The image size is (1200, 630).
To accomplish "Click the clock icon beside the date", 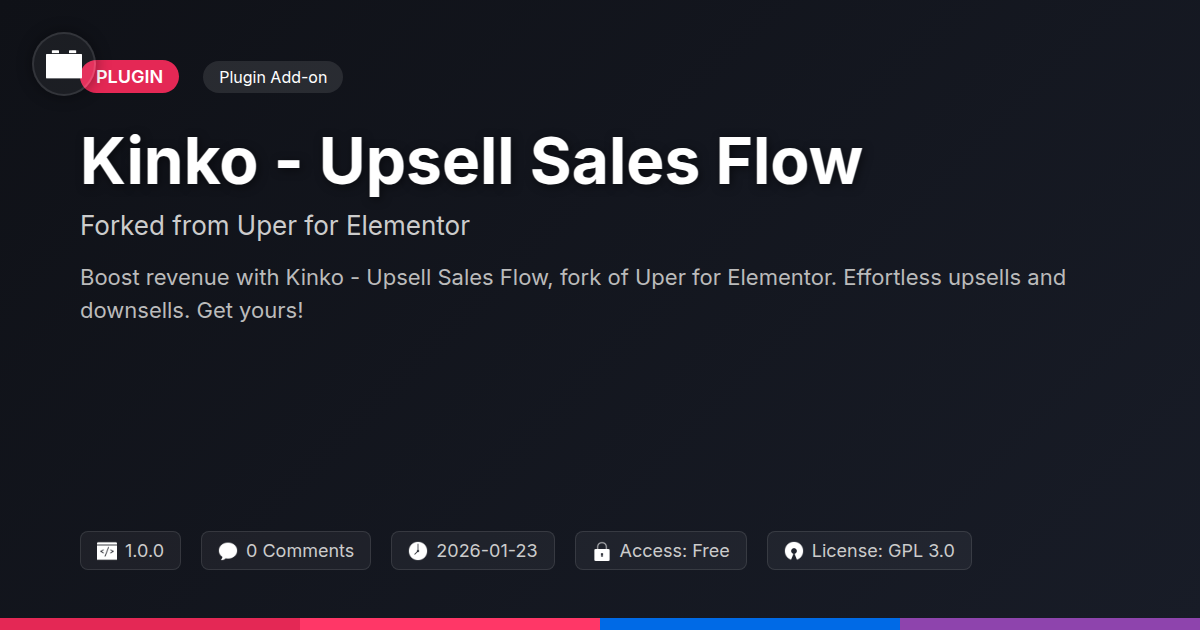I will click(418, 551).
